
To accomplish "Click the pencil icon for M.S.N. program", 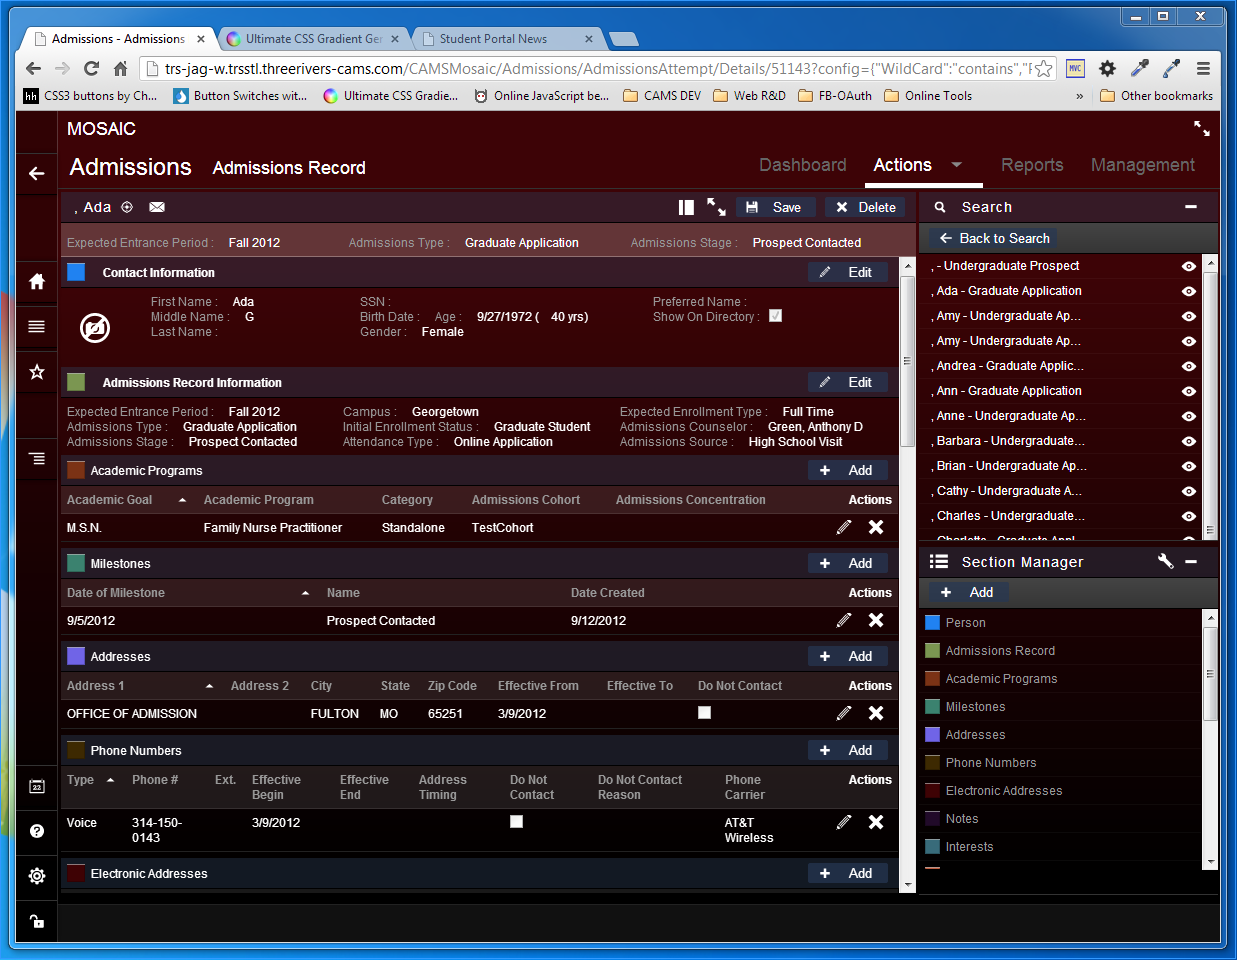I will [x=844, y=527].
